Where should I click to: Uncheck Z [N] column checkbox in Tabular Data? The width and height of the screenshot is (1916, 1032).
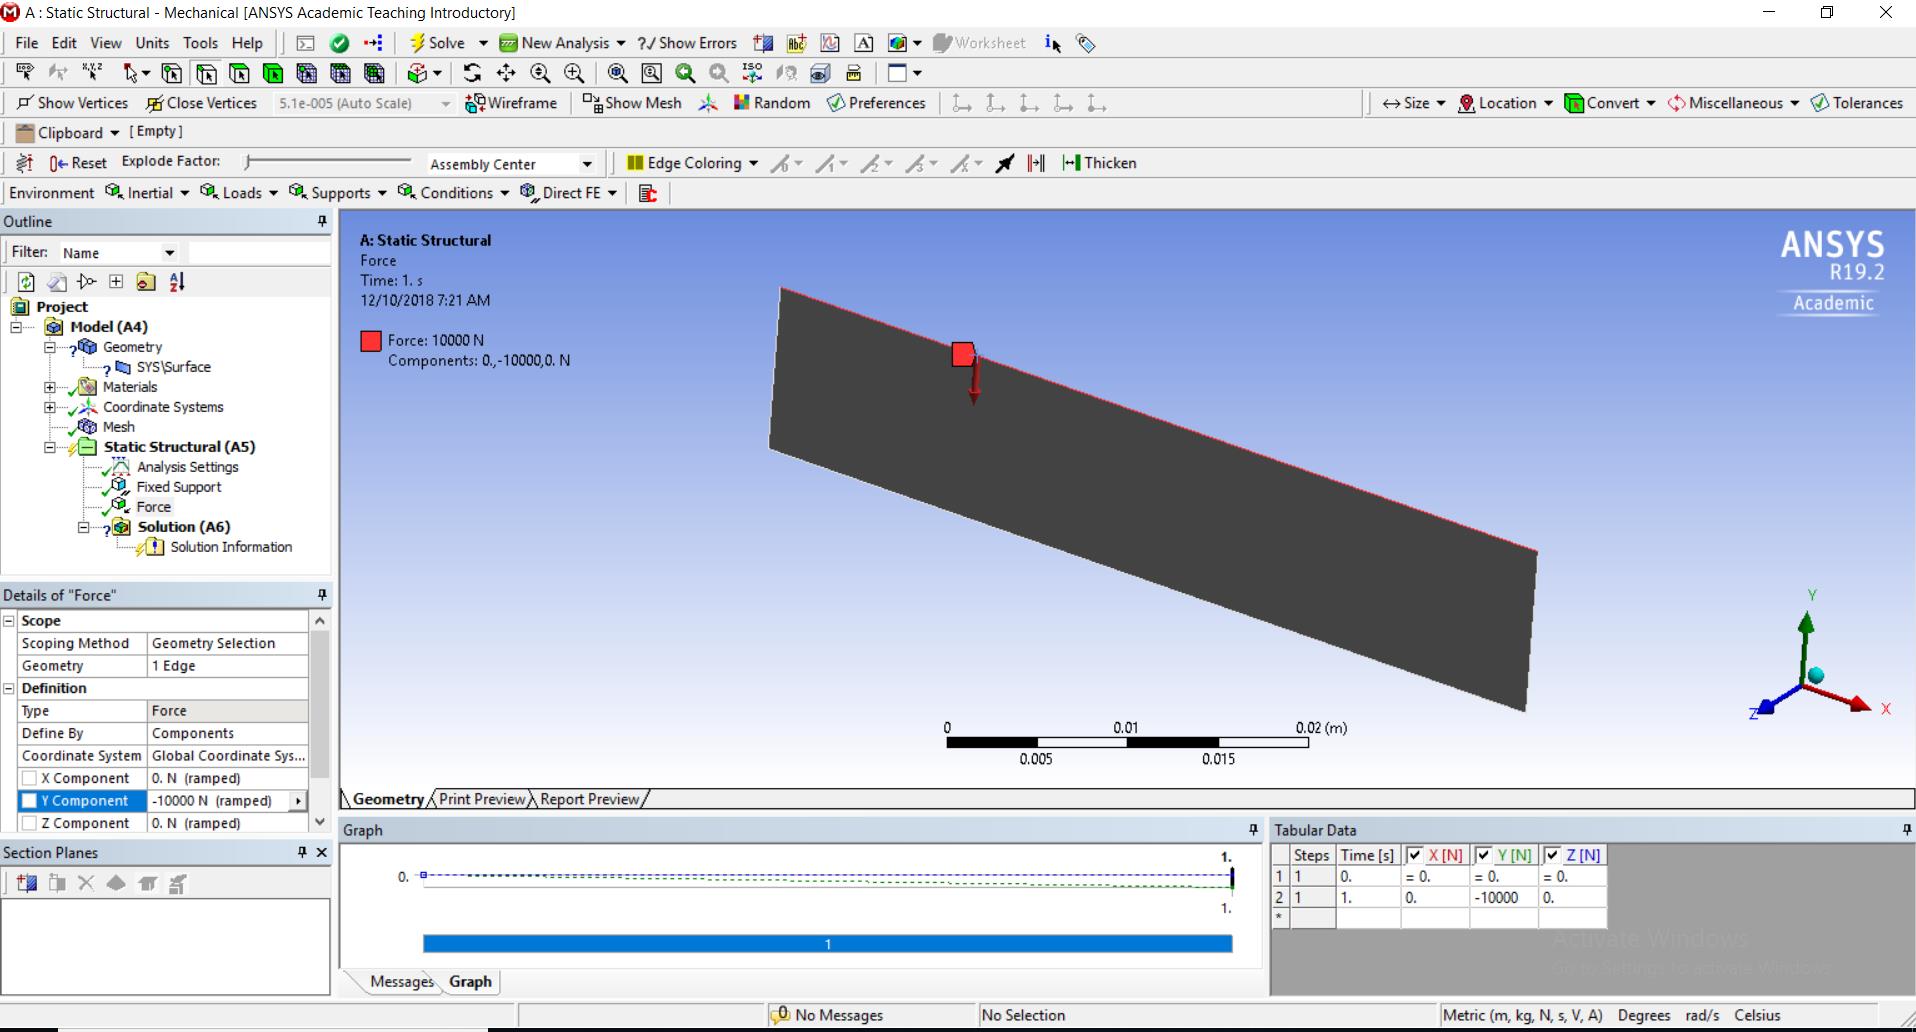pyautogui.click(x=1552, y=855)
